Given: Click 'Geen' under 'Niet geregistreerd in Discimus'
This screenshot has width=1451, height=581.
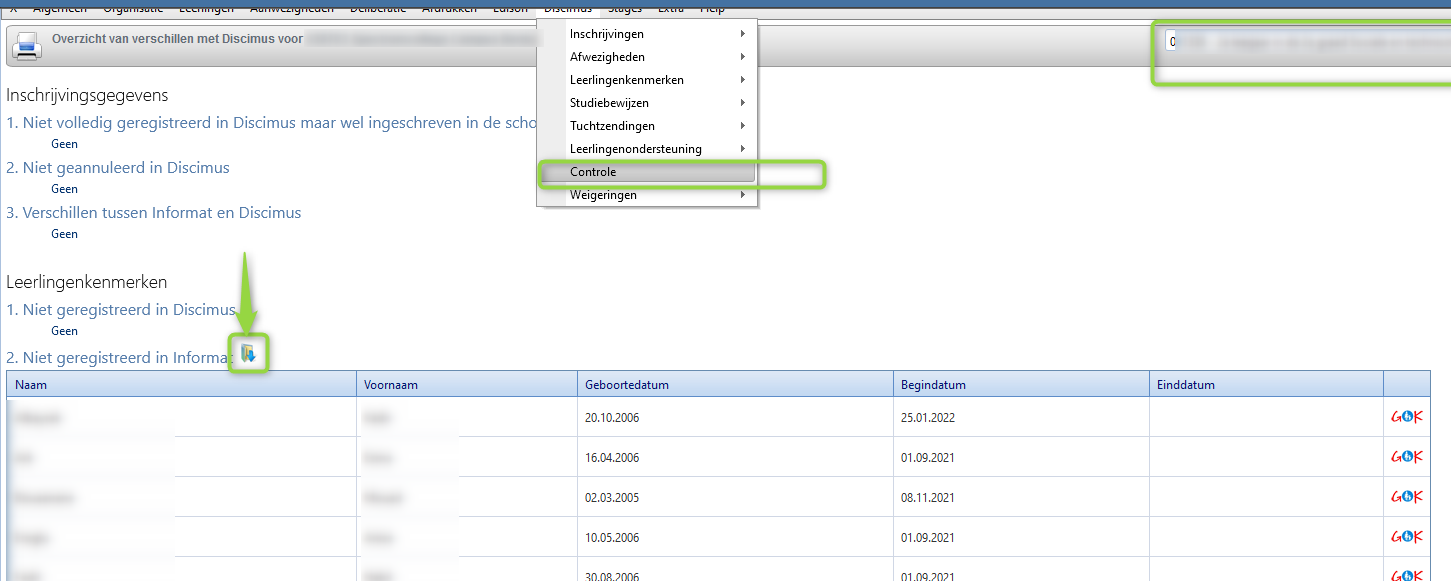Looking at the screenshot, I should (x=64, y=331).
